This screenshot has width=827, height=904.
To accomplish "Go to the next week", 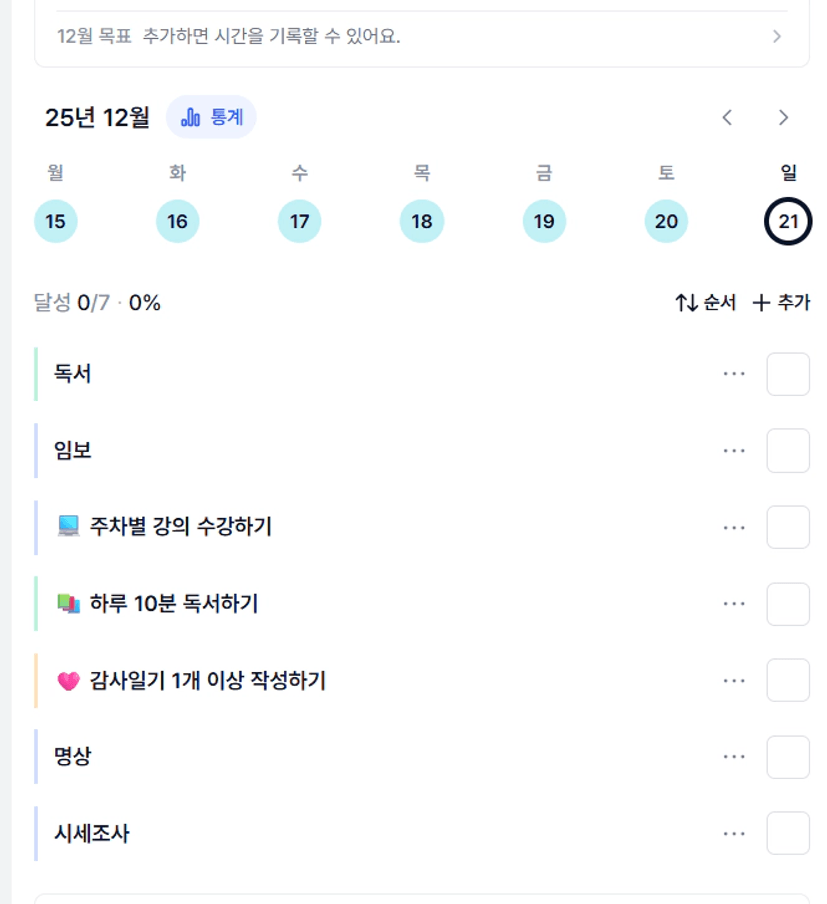I will tap(783, 117).
